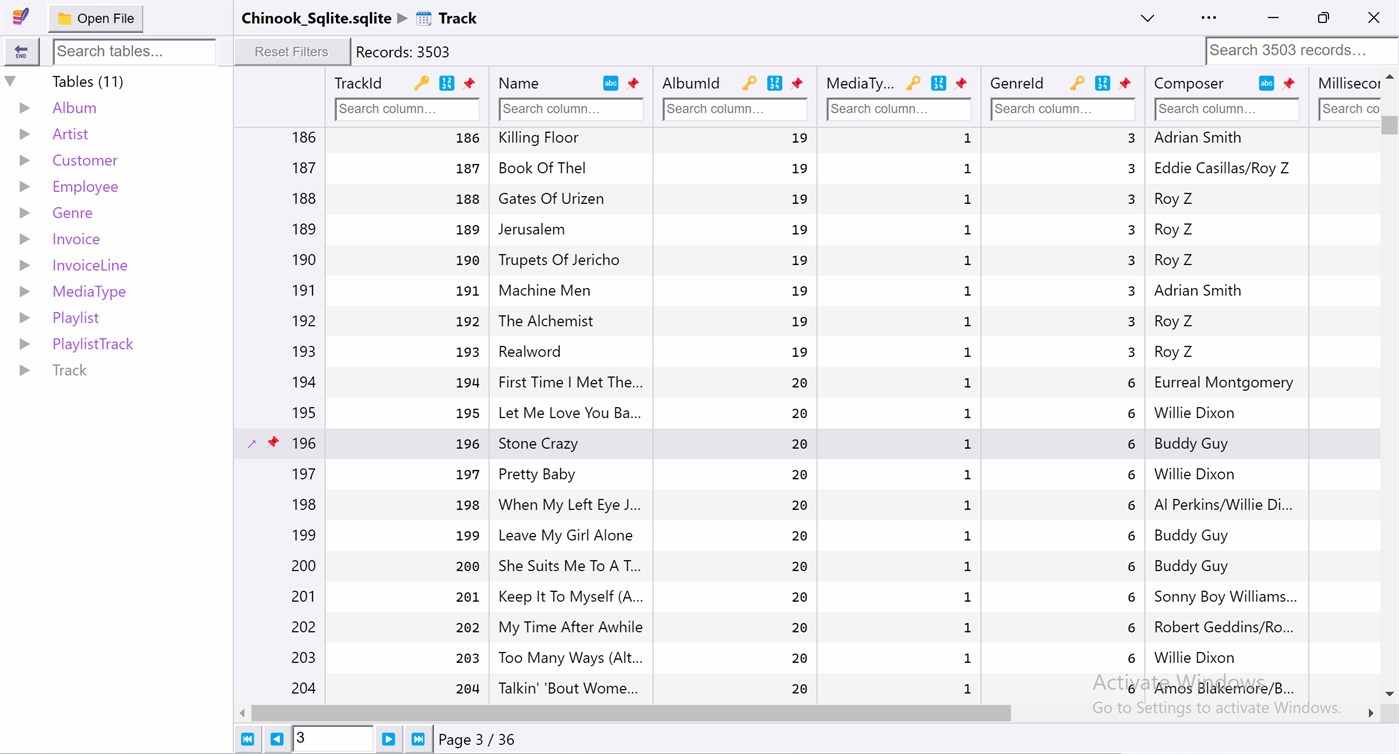Collapse the Tables (11) tree
The image size is (1399, 754).
tap(10, 81)
